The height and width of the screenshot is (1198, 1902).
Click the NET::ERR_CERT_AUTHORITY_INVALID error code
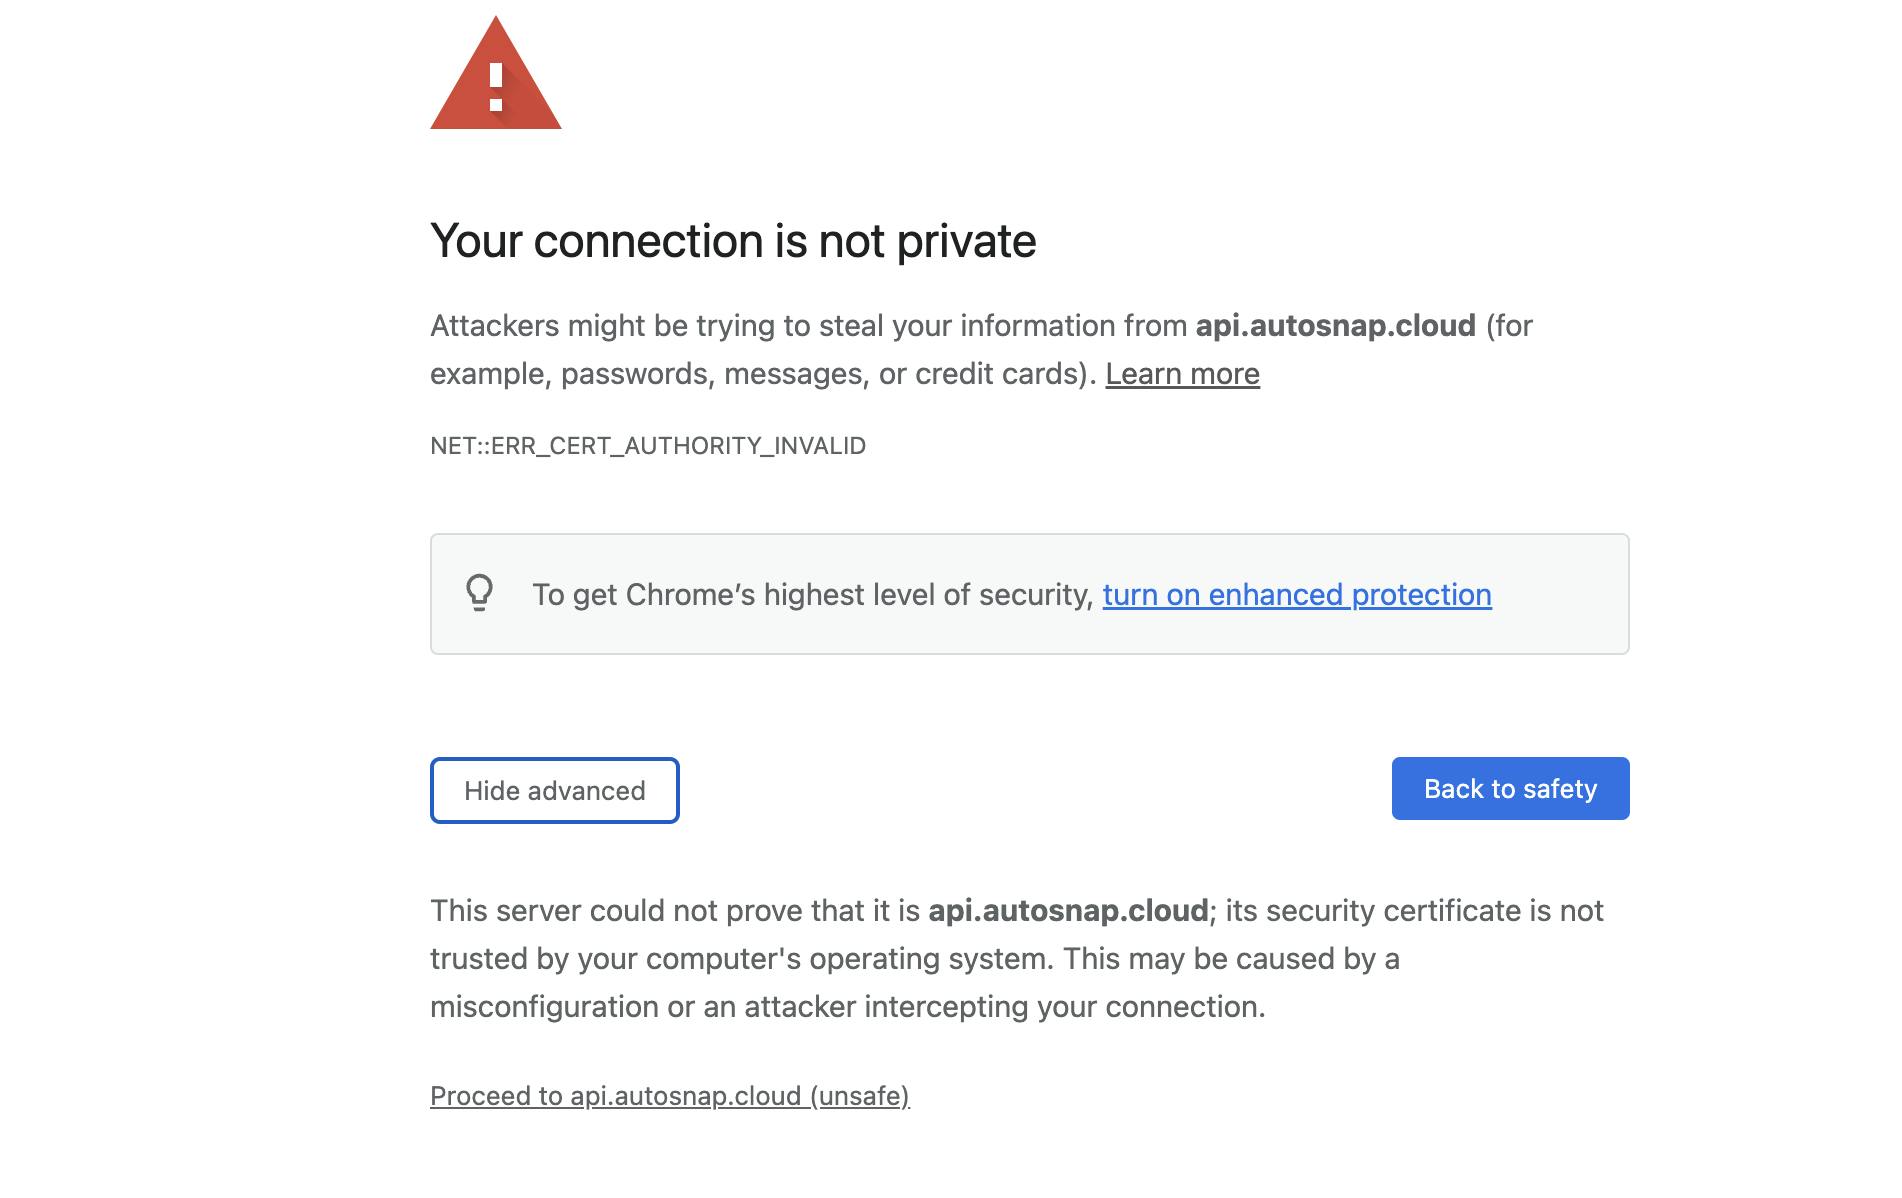(648, 446)
